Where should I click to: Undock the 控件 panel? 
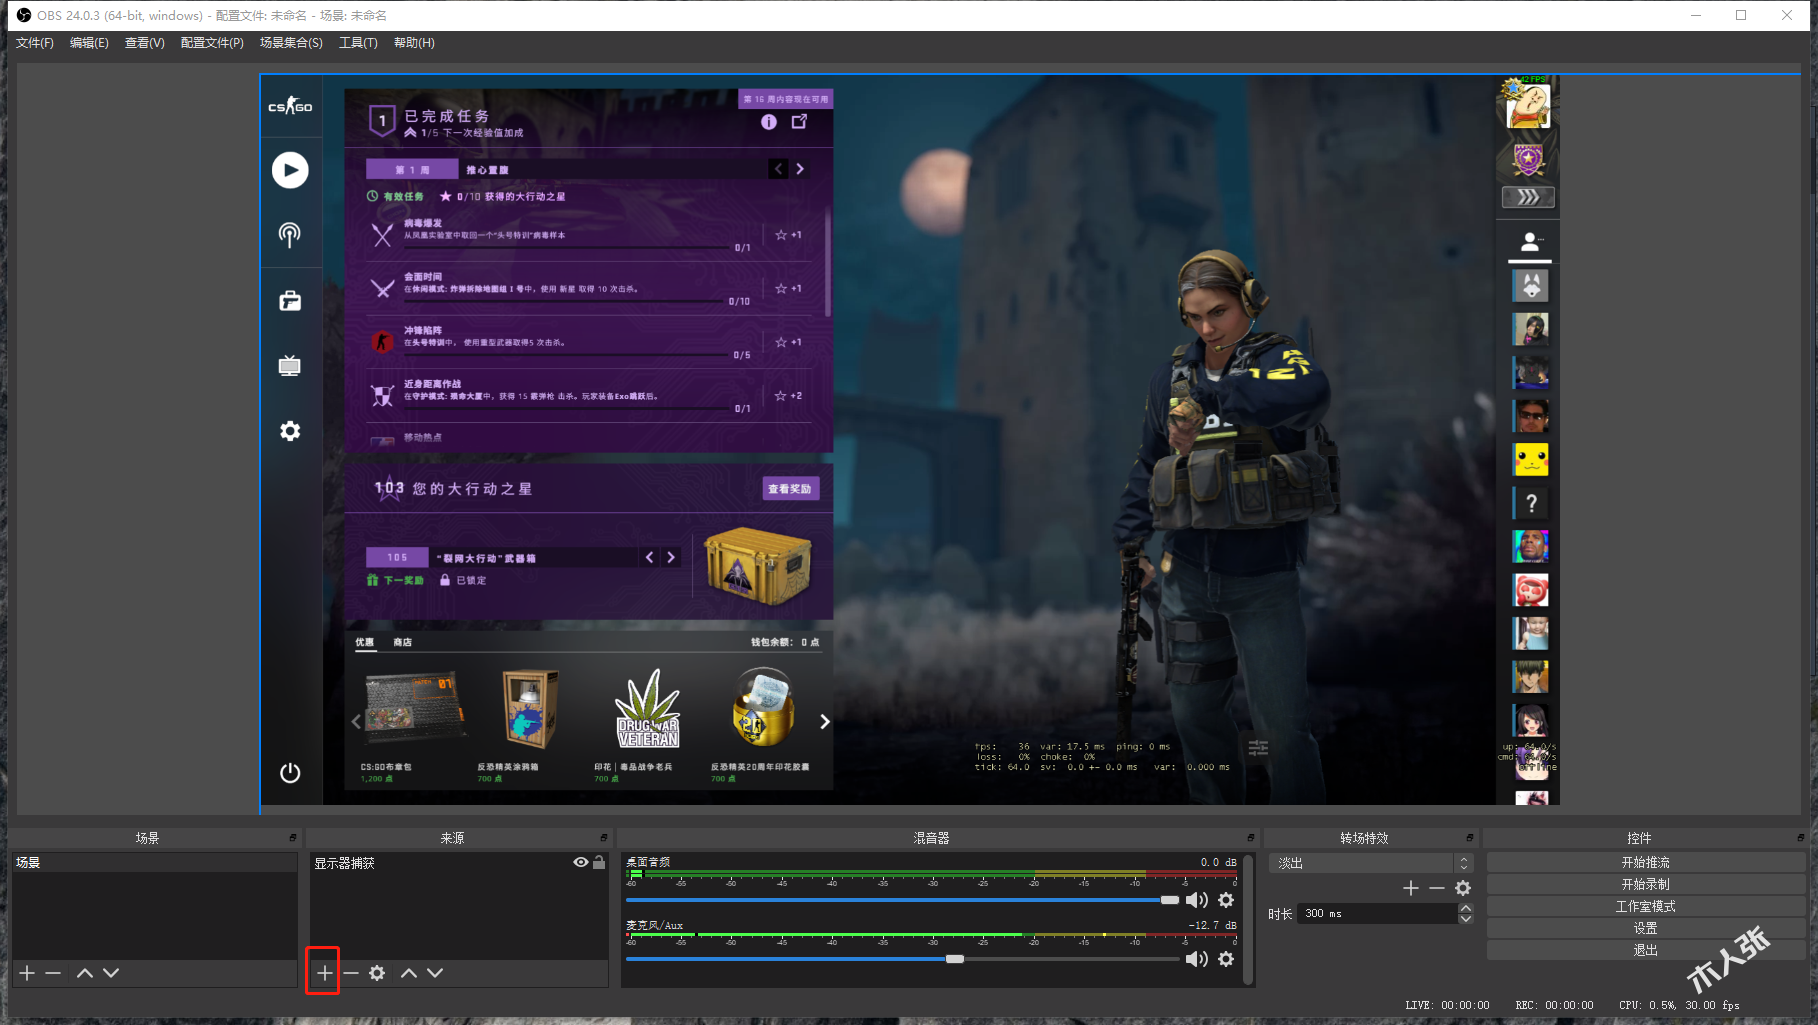(1800, 838)
